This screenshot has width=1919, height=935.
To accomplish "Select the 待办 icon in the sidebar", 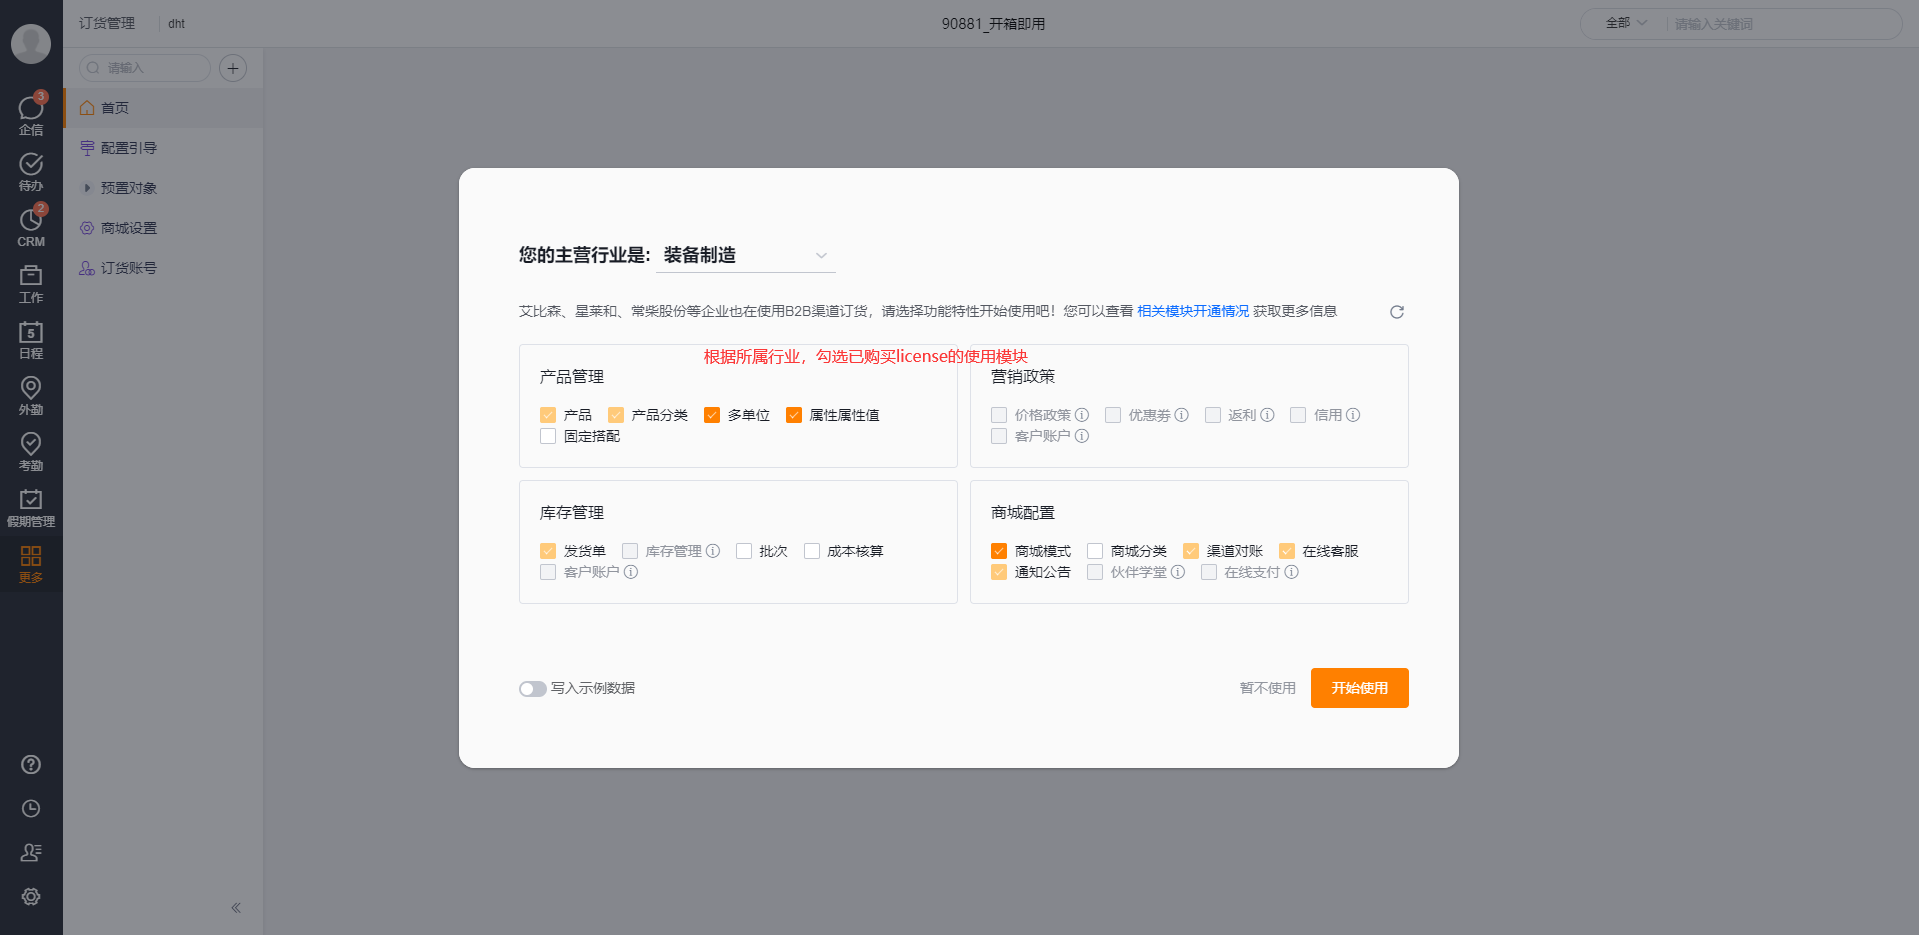I will click(30, 168).
